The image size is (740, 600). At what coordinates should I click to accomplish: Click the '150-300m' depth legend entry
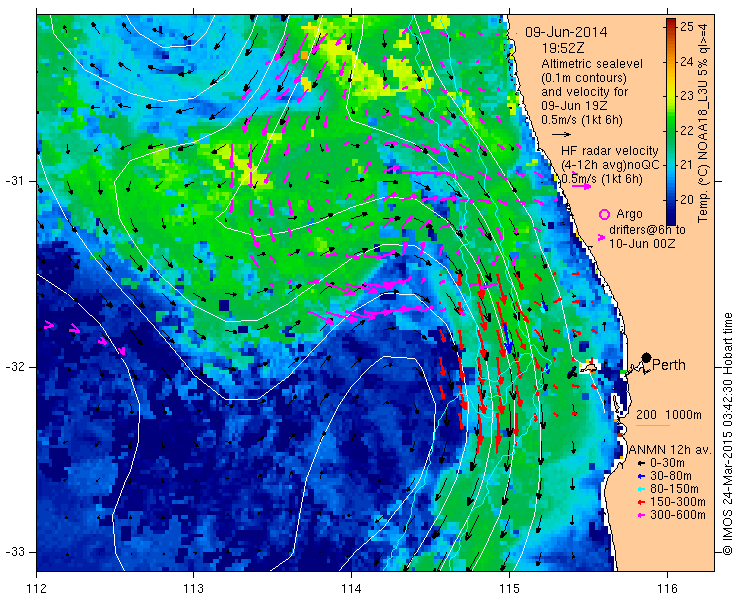677,502
